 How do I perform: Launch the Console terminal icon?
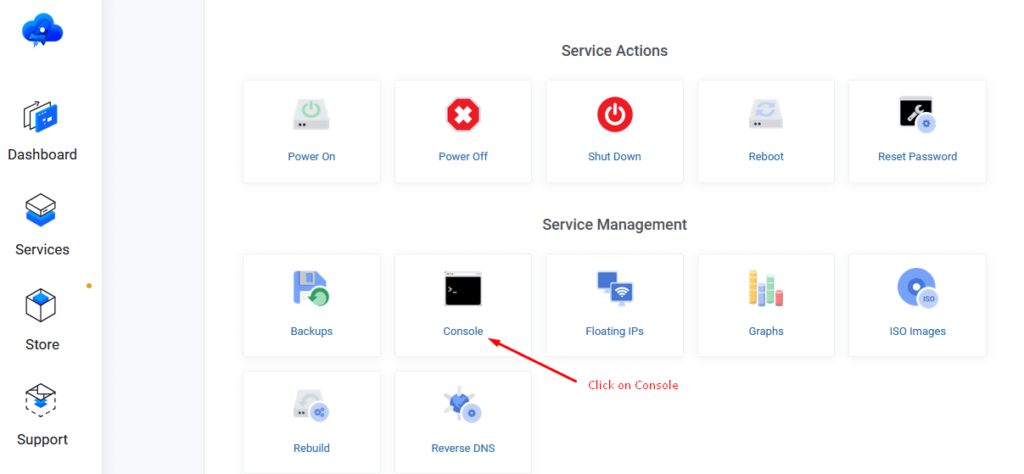tap(463, 288)
